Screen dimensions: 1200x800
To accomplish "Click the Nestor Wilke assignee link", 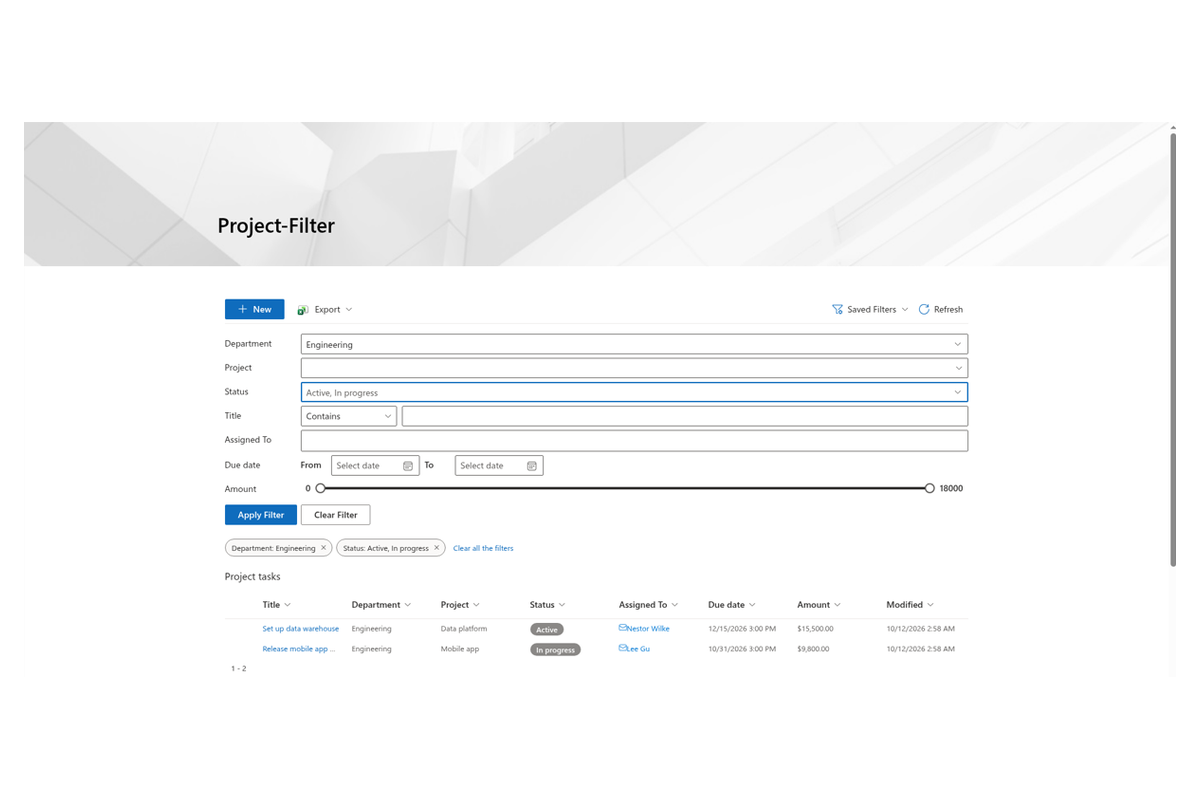I will pos(648,629).
